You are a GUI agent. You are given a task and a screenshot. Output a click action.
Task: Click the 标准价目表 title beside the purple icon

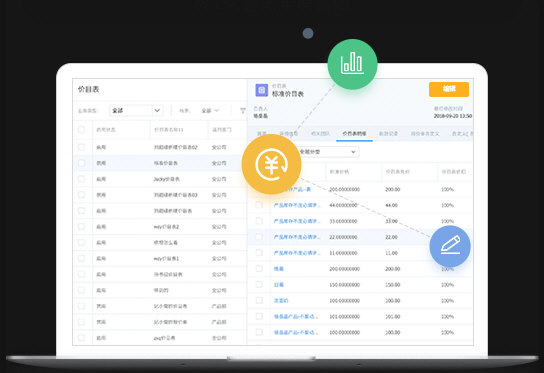(x=288, y=94)
